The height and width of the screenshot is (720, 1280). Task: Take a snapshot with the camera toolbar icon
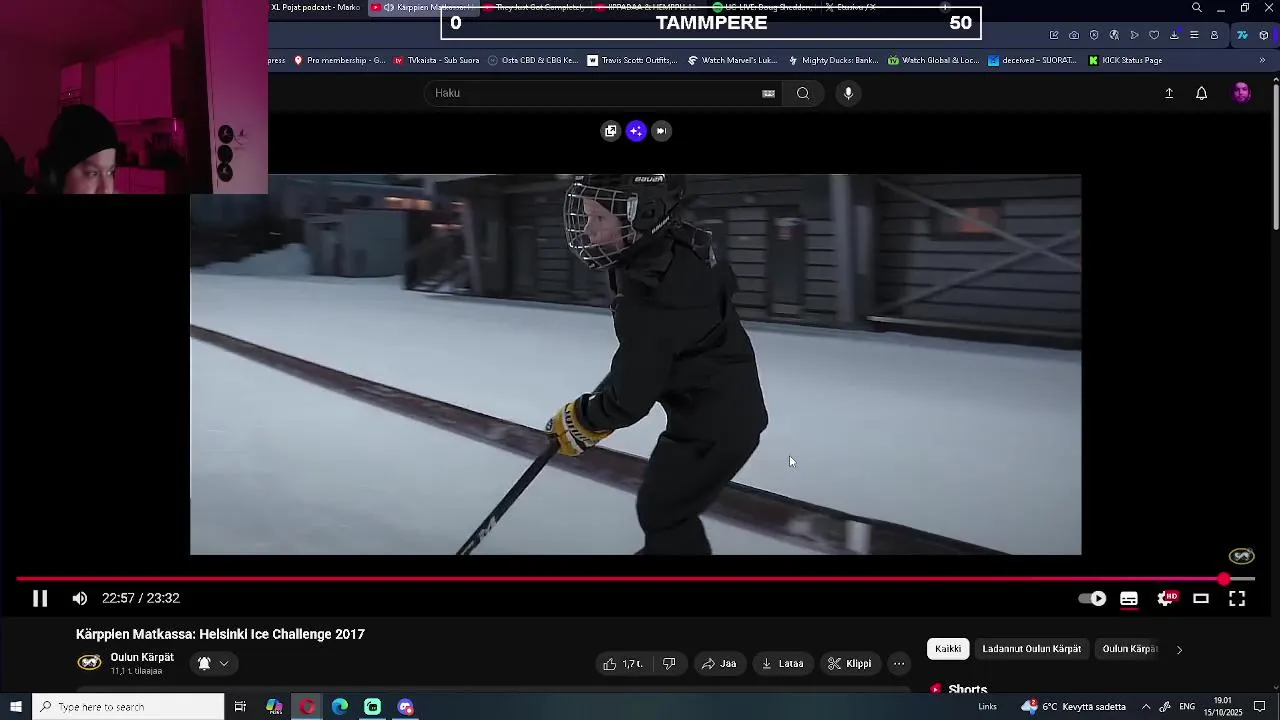(x=1074, y=35)
